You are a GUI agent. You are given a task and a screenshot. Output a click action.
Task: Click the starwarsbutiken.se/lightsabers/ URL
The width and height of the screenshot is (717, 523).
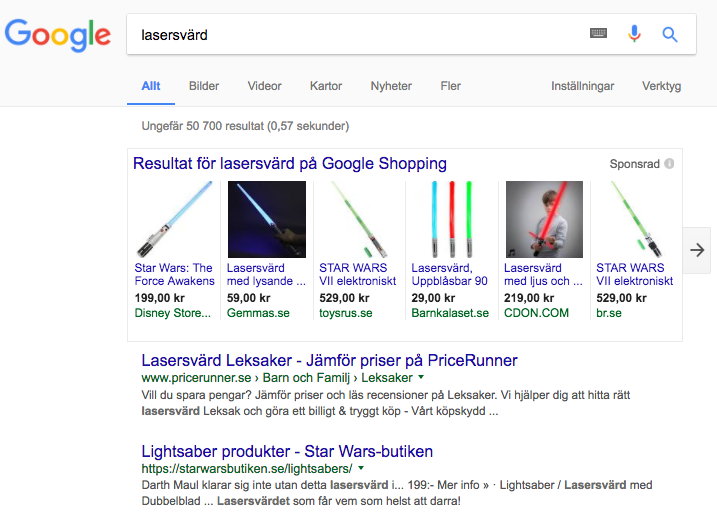[247, 469]
